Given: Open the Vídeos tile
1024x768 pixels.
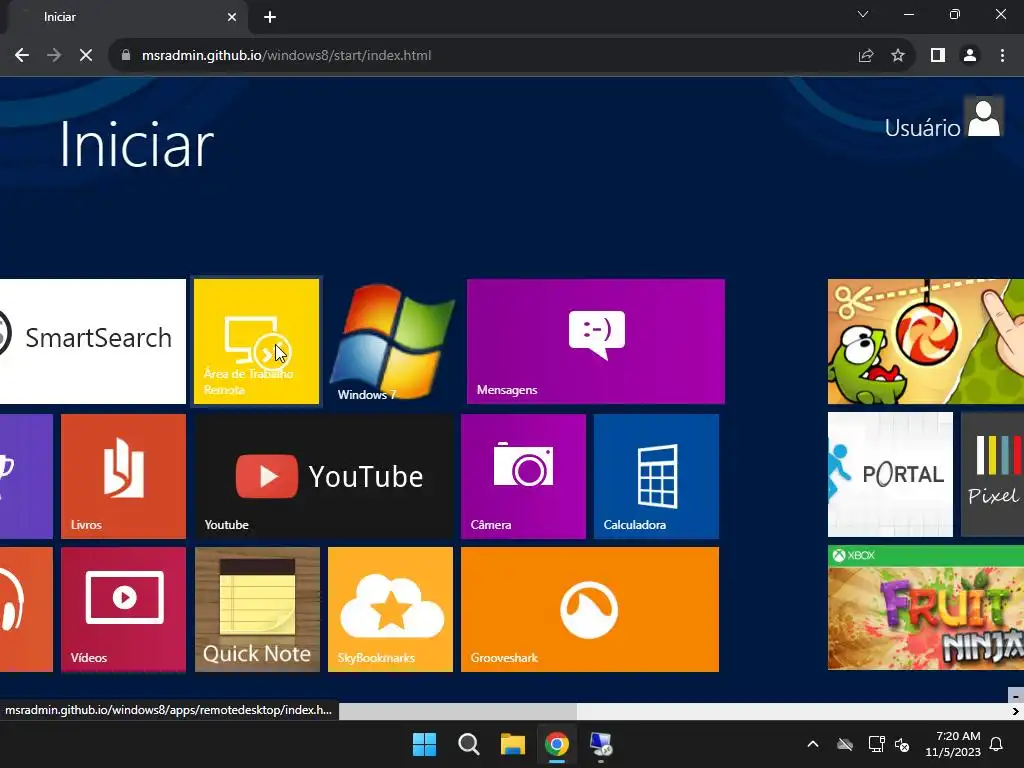Looking at the screenshot, I should point(123,609).
